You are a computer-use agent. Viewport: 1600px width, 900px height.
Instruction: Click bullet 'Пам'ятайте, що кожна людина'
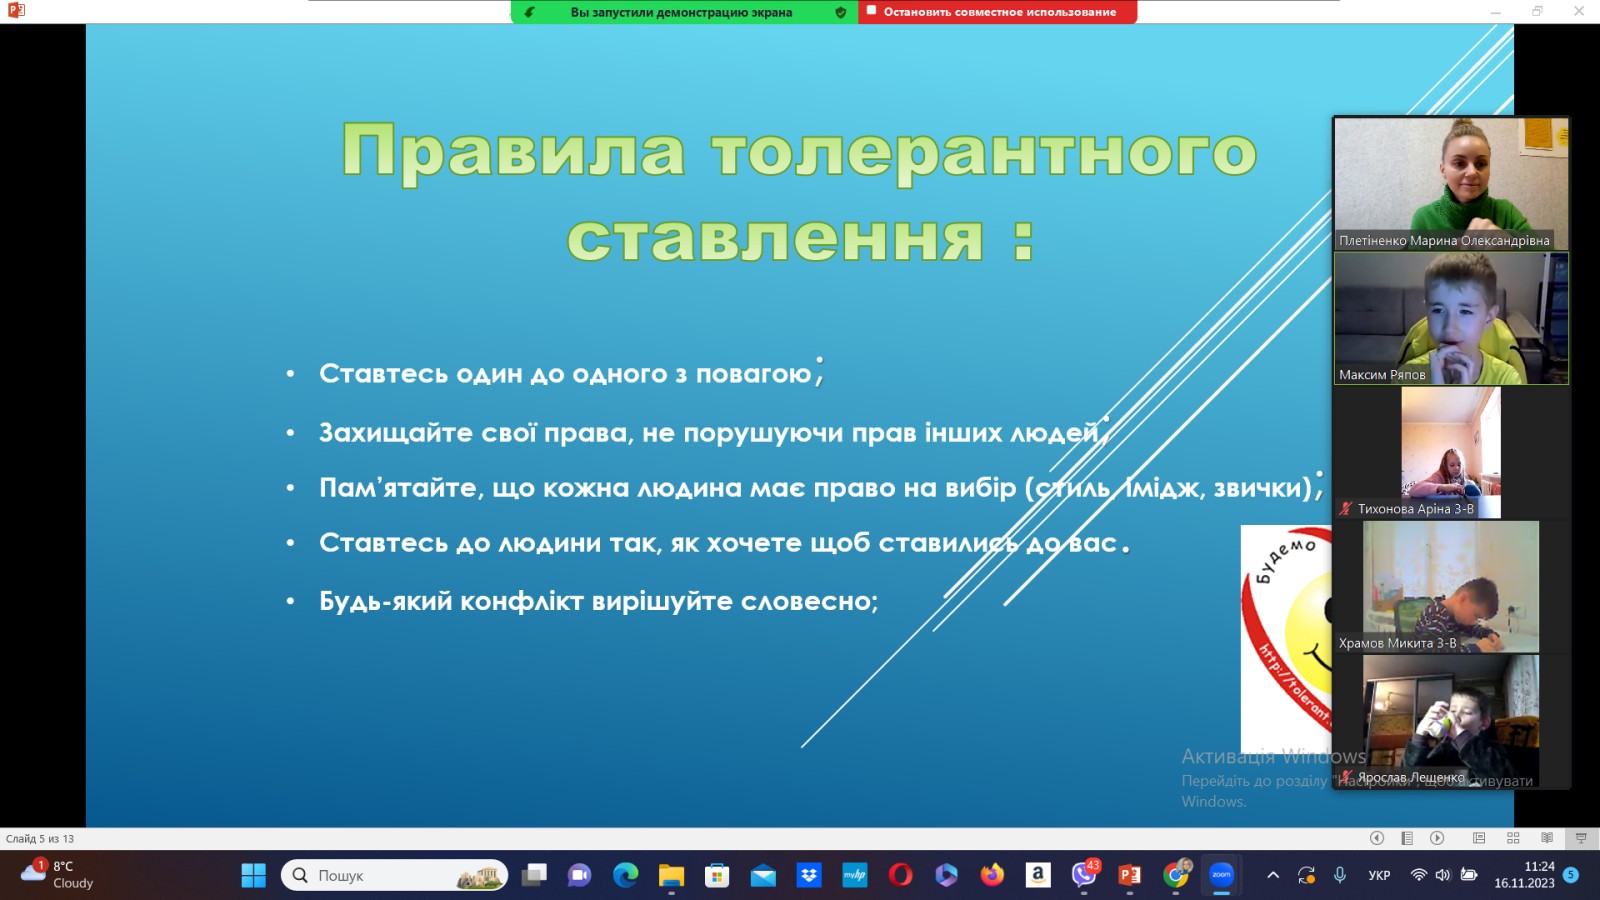pyautogui.click(x=820, y=487)
